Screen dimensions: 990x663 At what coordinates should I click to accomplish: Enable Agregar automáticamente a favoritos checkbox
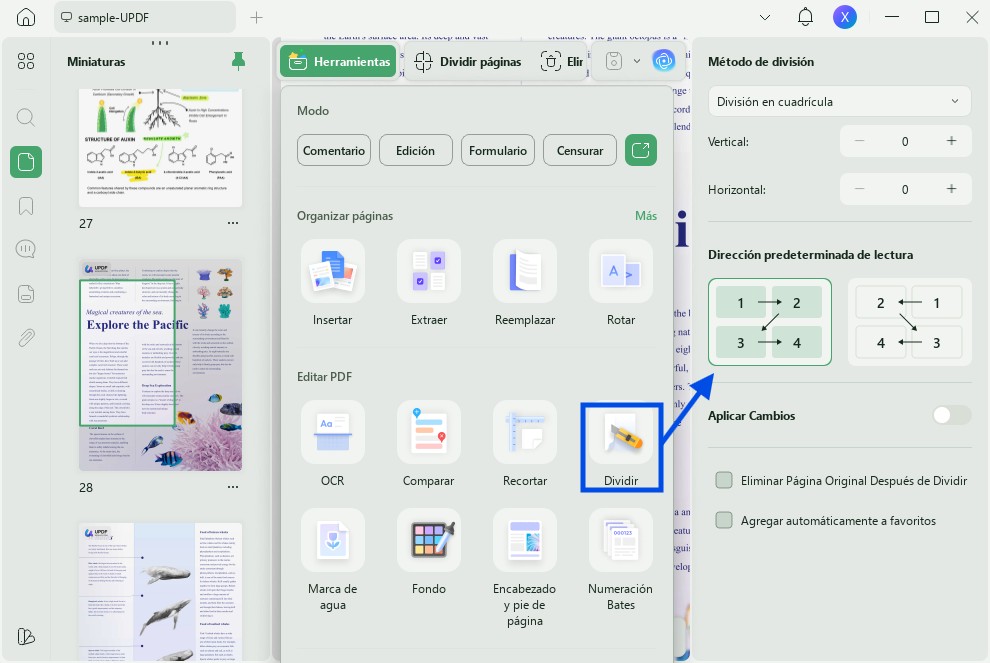(x=724, y=520)
